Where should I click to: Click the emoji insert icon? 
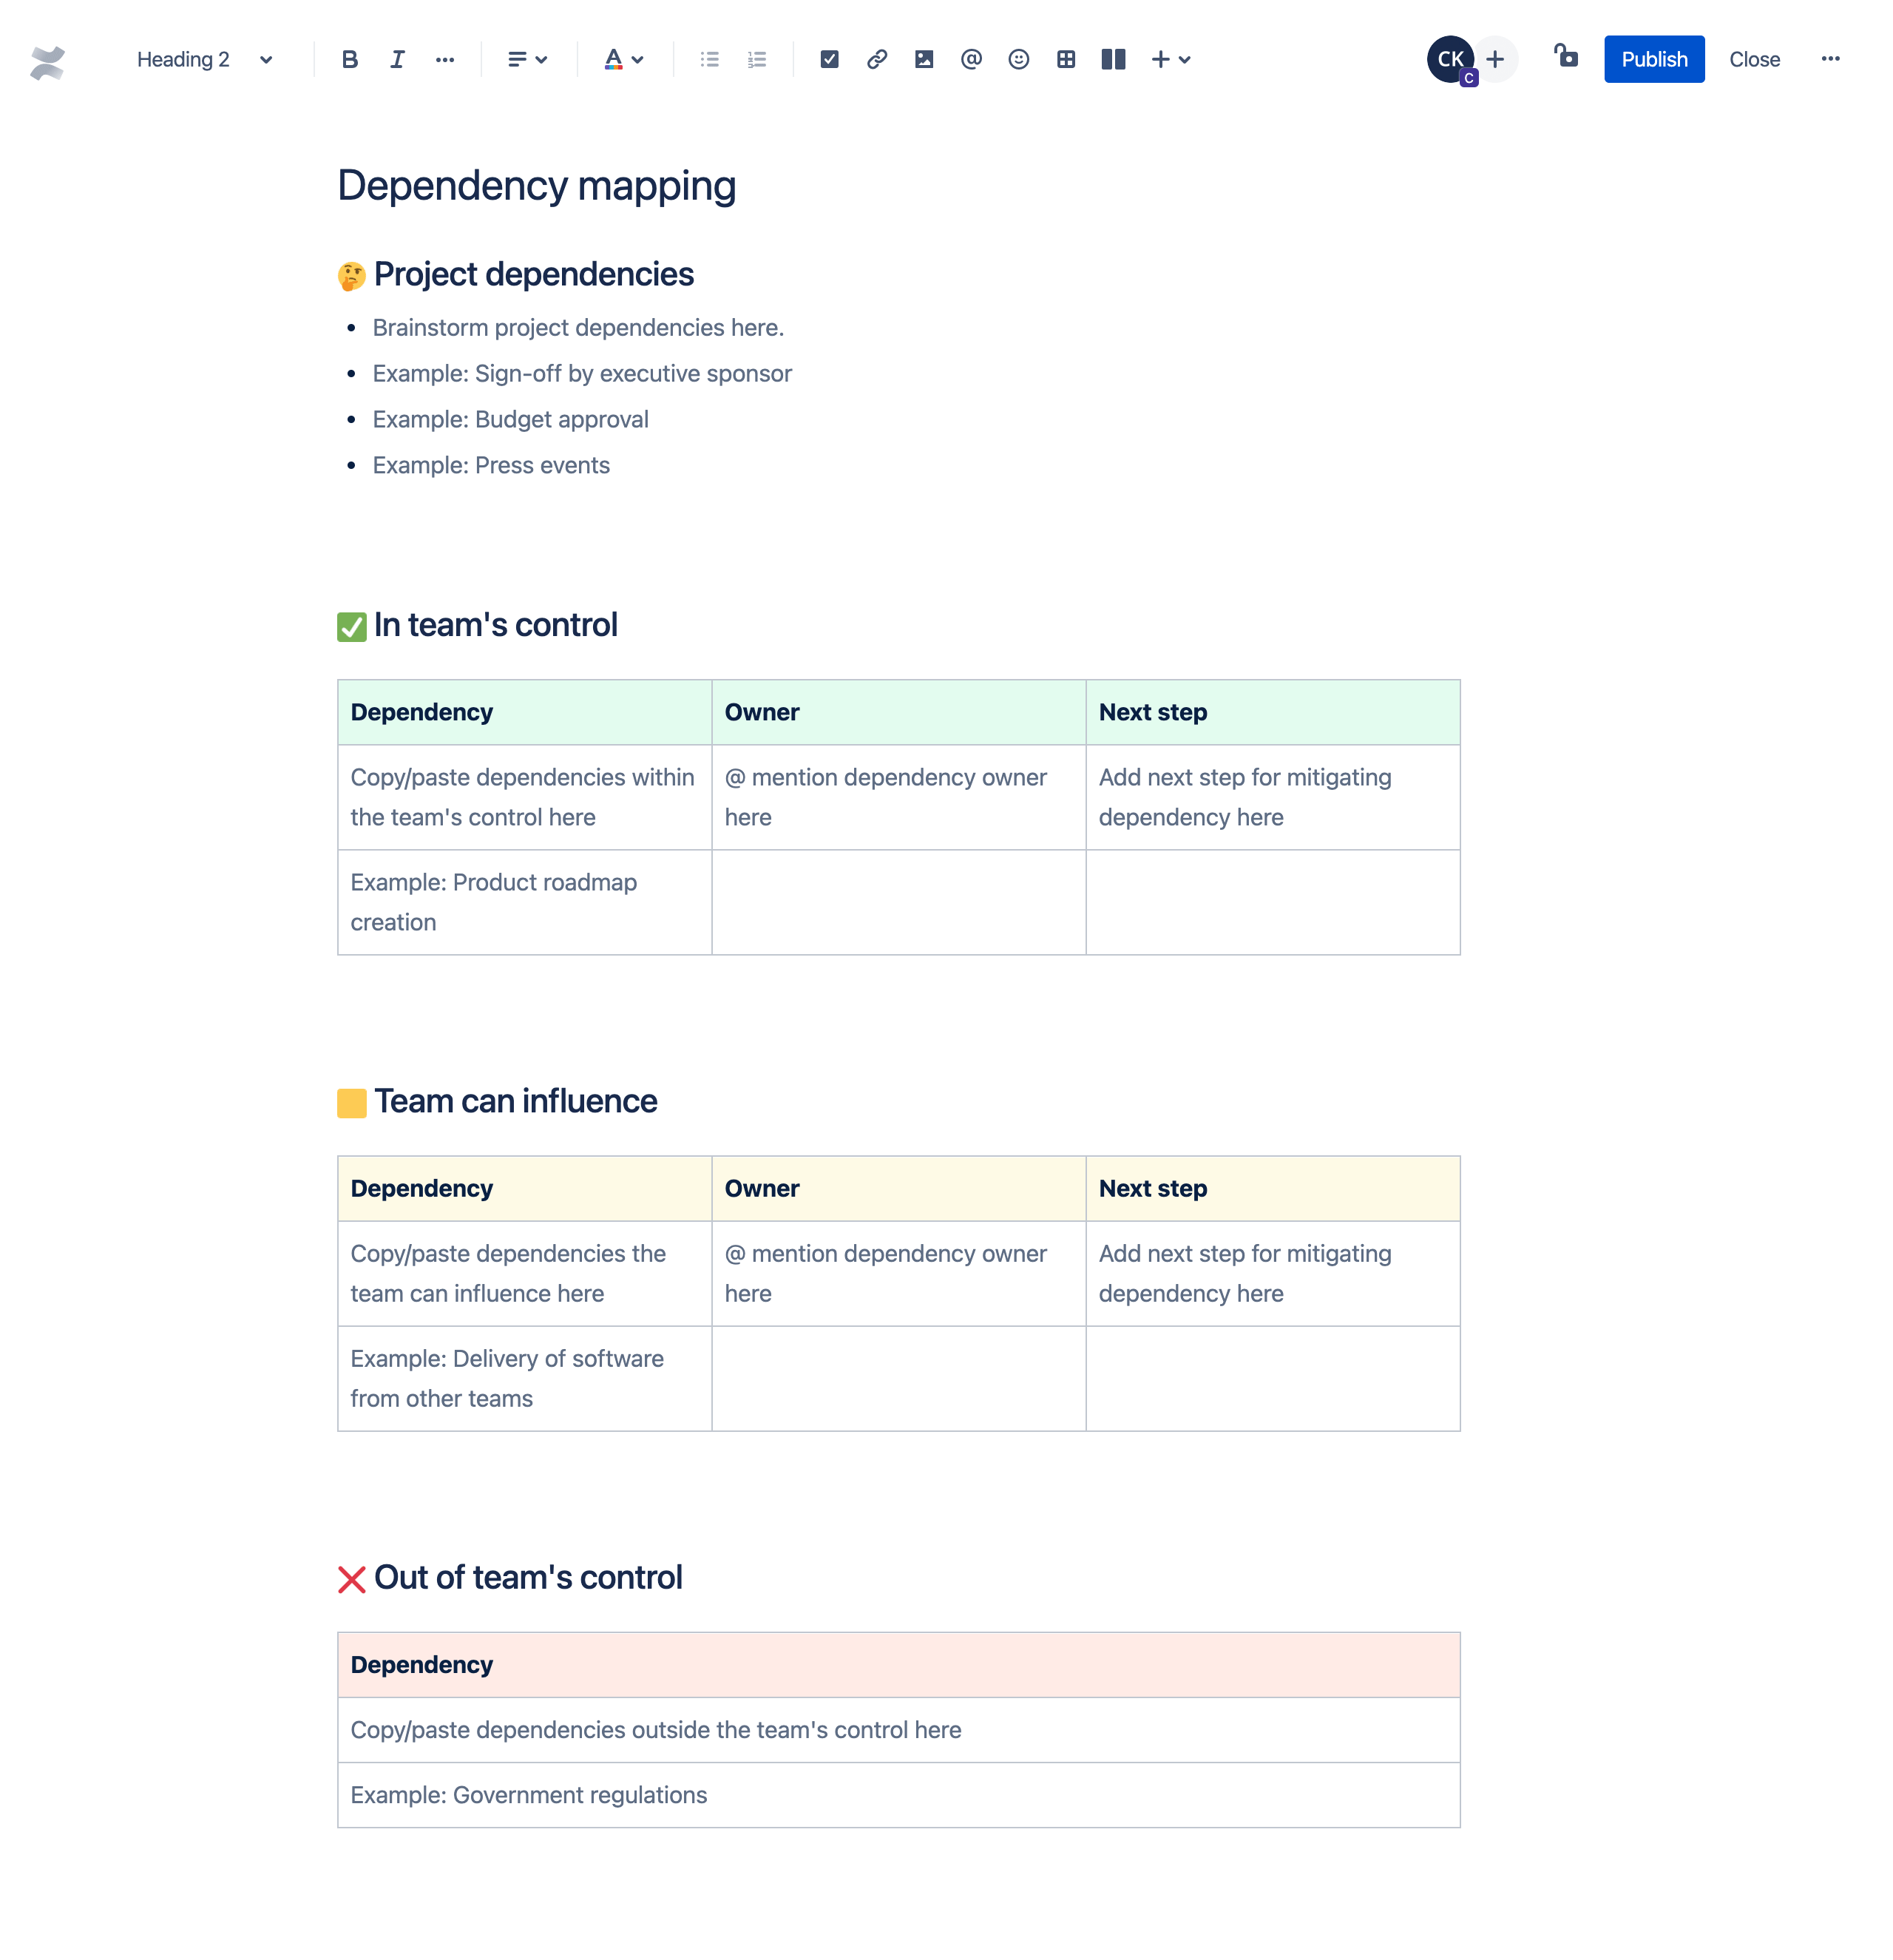[1017, 58]
